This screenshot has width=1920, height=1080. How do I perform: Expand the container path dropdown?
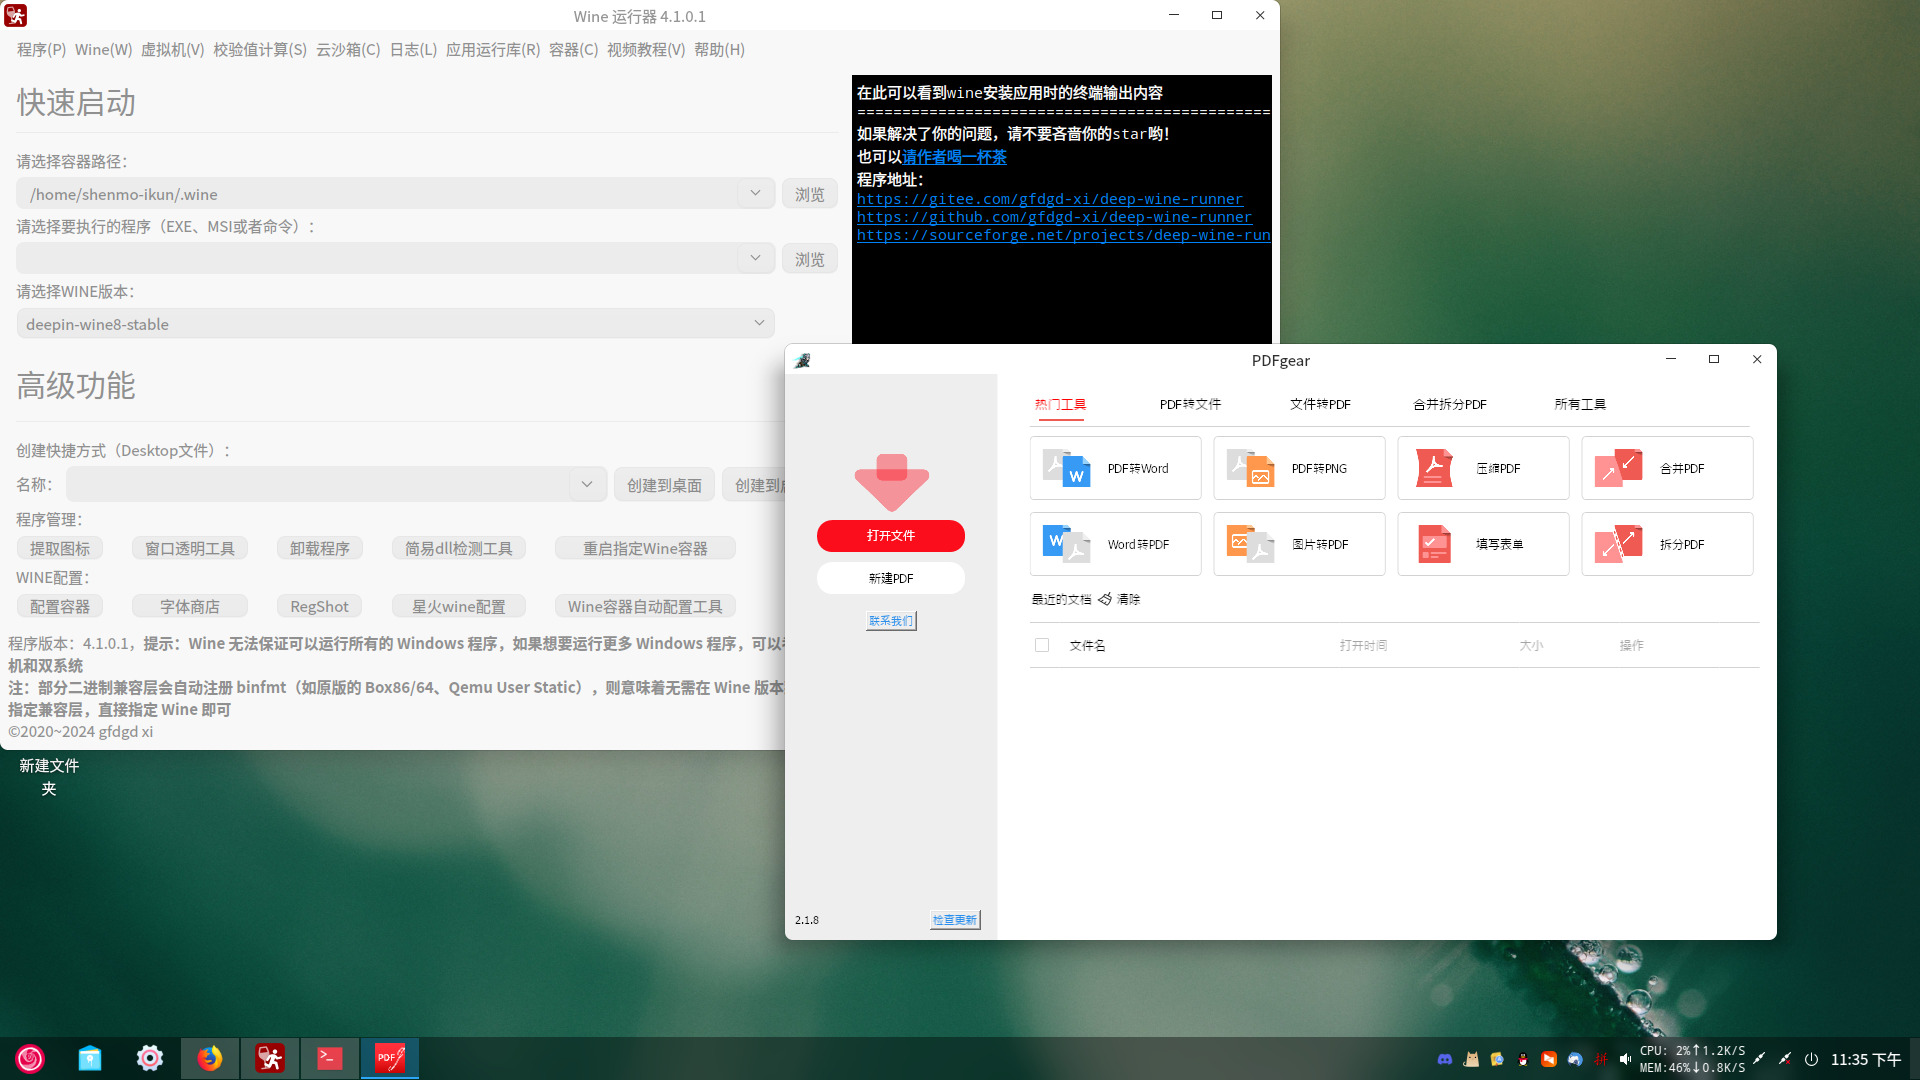(755, 194)
